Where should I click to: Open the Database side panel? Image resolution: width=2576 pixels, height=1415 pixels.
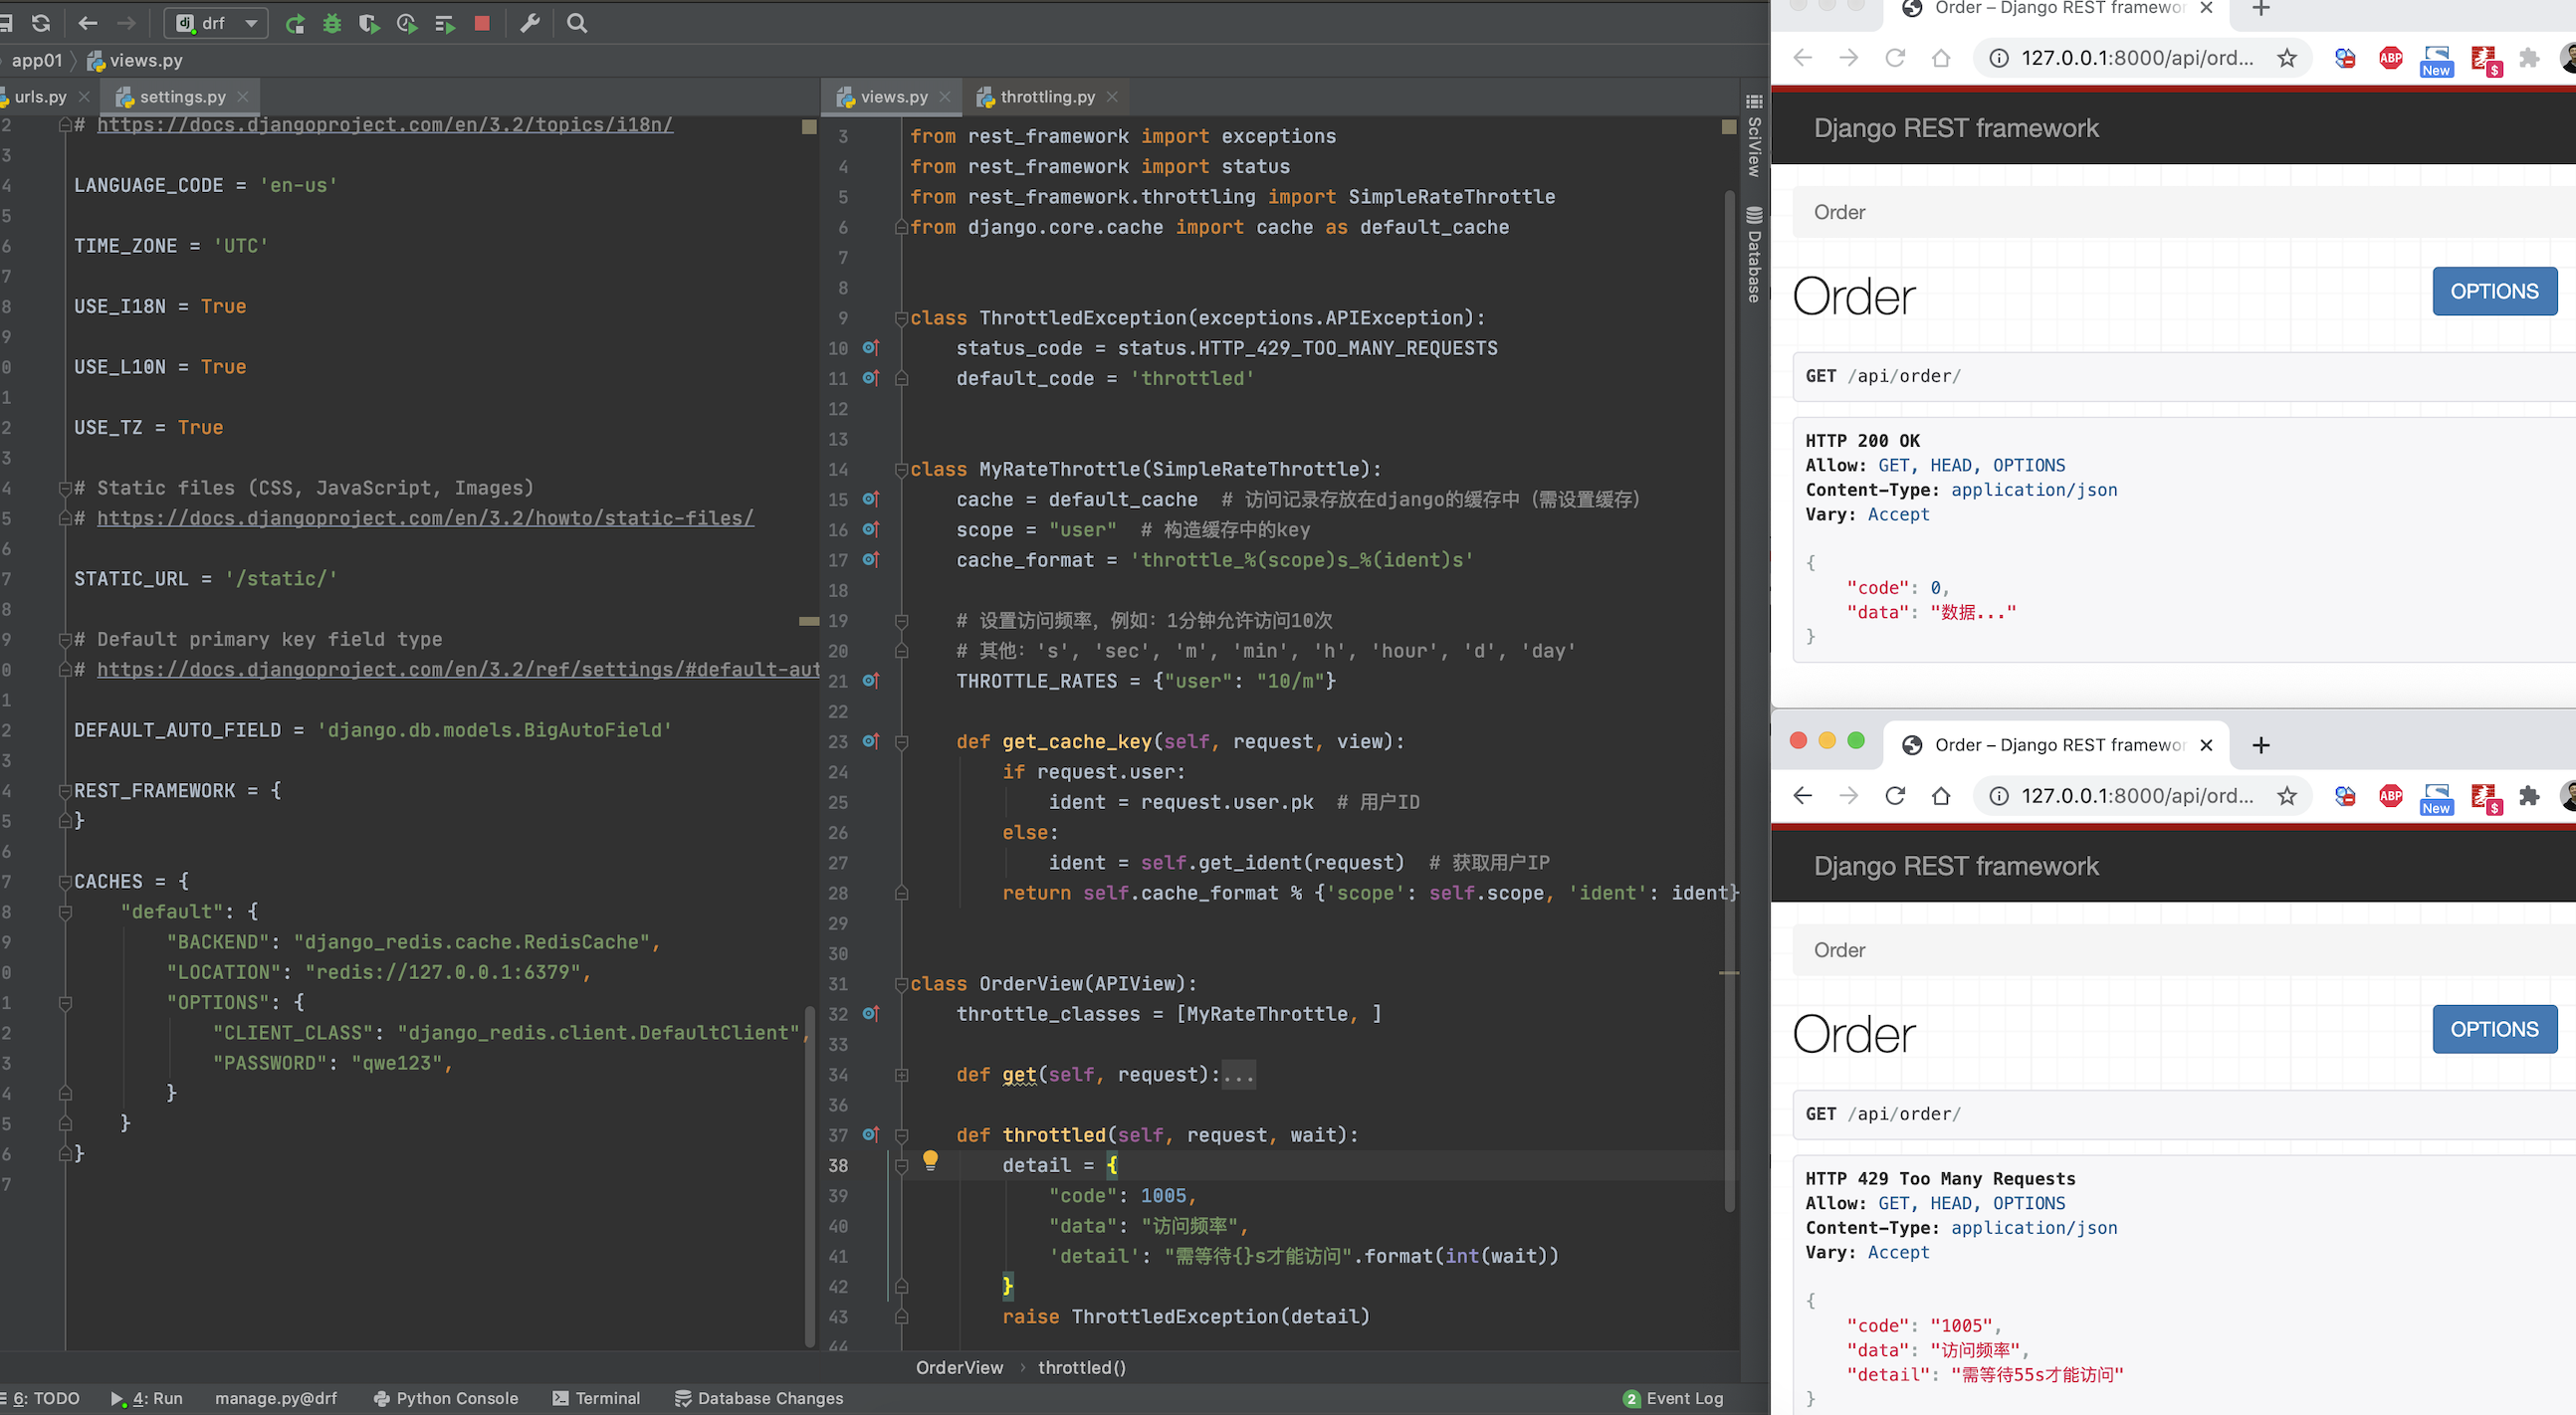1754,254
